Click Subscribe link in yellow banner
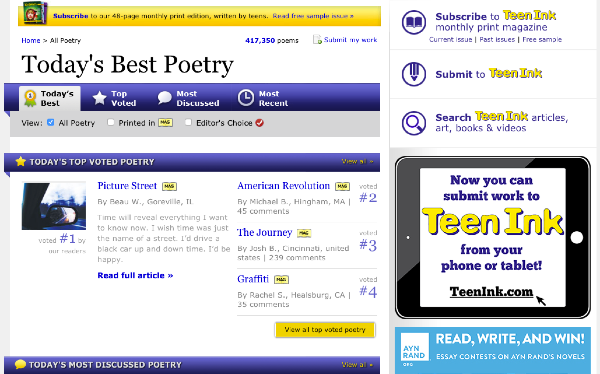This screenshot has height=374, width=600. click(x=71, y=16)
